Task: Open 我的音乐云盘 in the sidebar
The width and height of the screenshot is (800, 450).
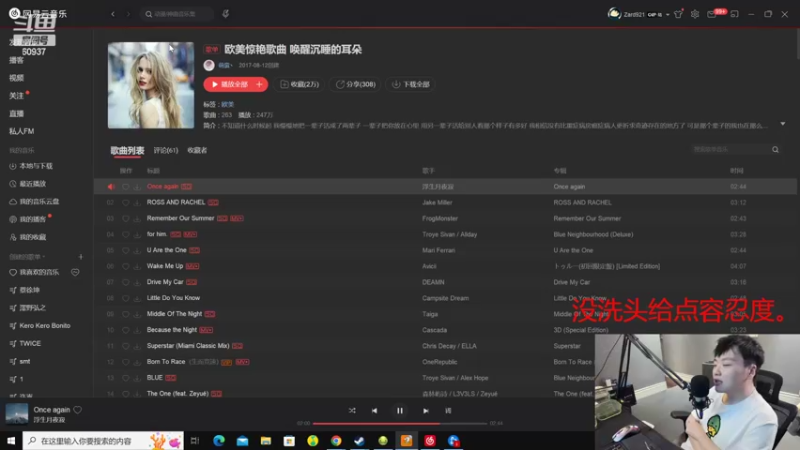Action: (34, 202)
